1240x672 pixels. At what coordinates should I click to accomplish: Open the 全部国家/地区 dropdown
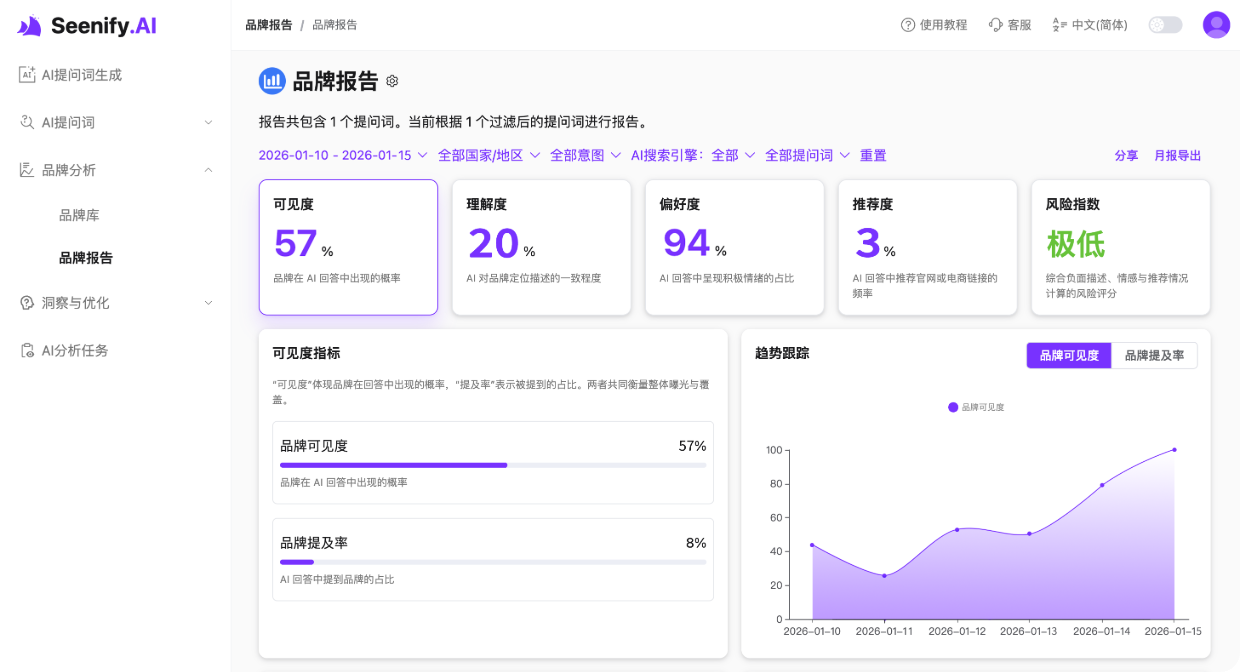click(x=484, y=155)
